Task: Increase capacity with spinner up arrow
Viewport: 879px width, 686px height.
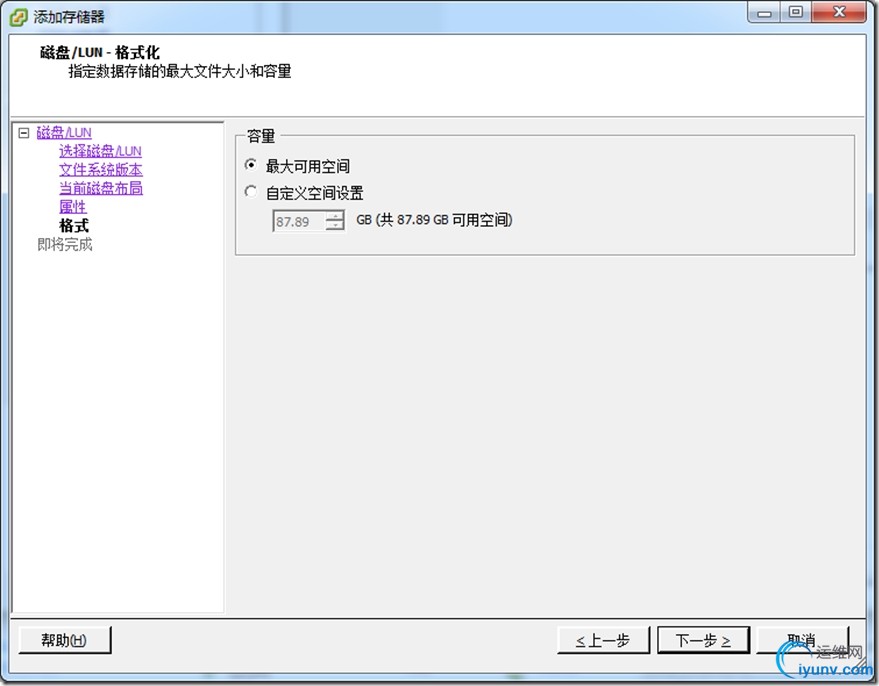Action: tap(335, 216)
